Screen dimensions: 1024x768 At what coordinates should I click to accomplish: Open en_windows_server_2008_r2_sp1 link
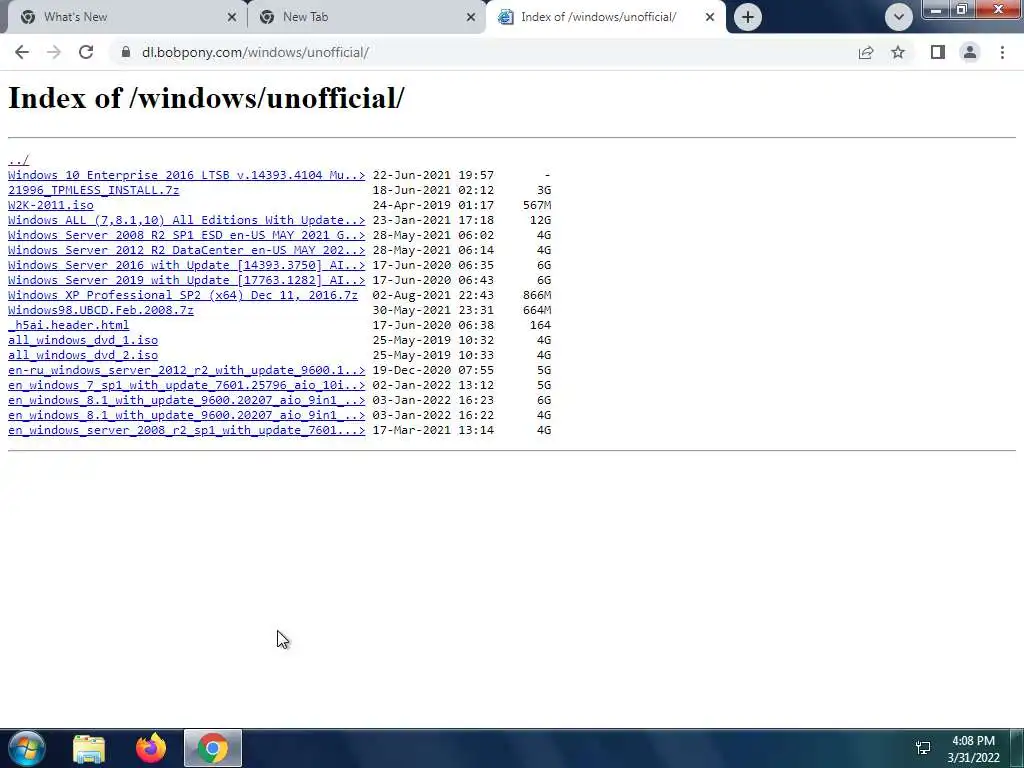(186, 430)
